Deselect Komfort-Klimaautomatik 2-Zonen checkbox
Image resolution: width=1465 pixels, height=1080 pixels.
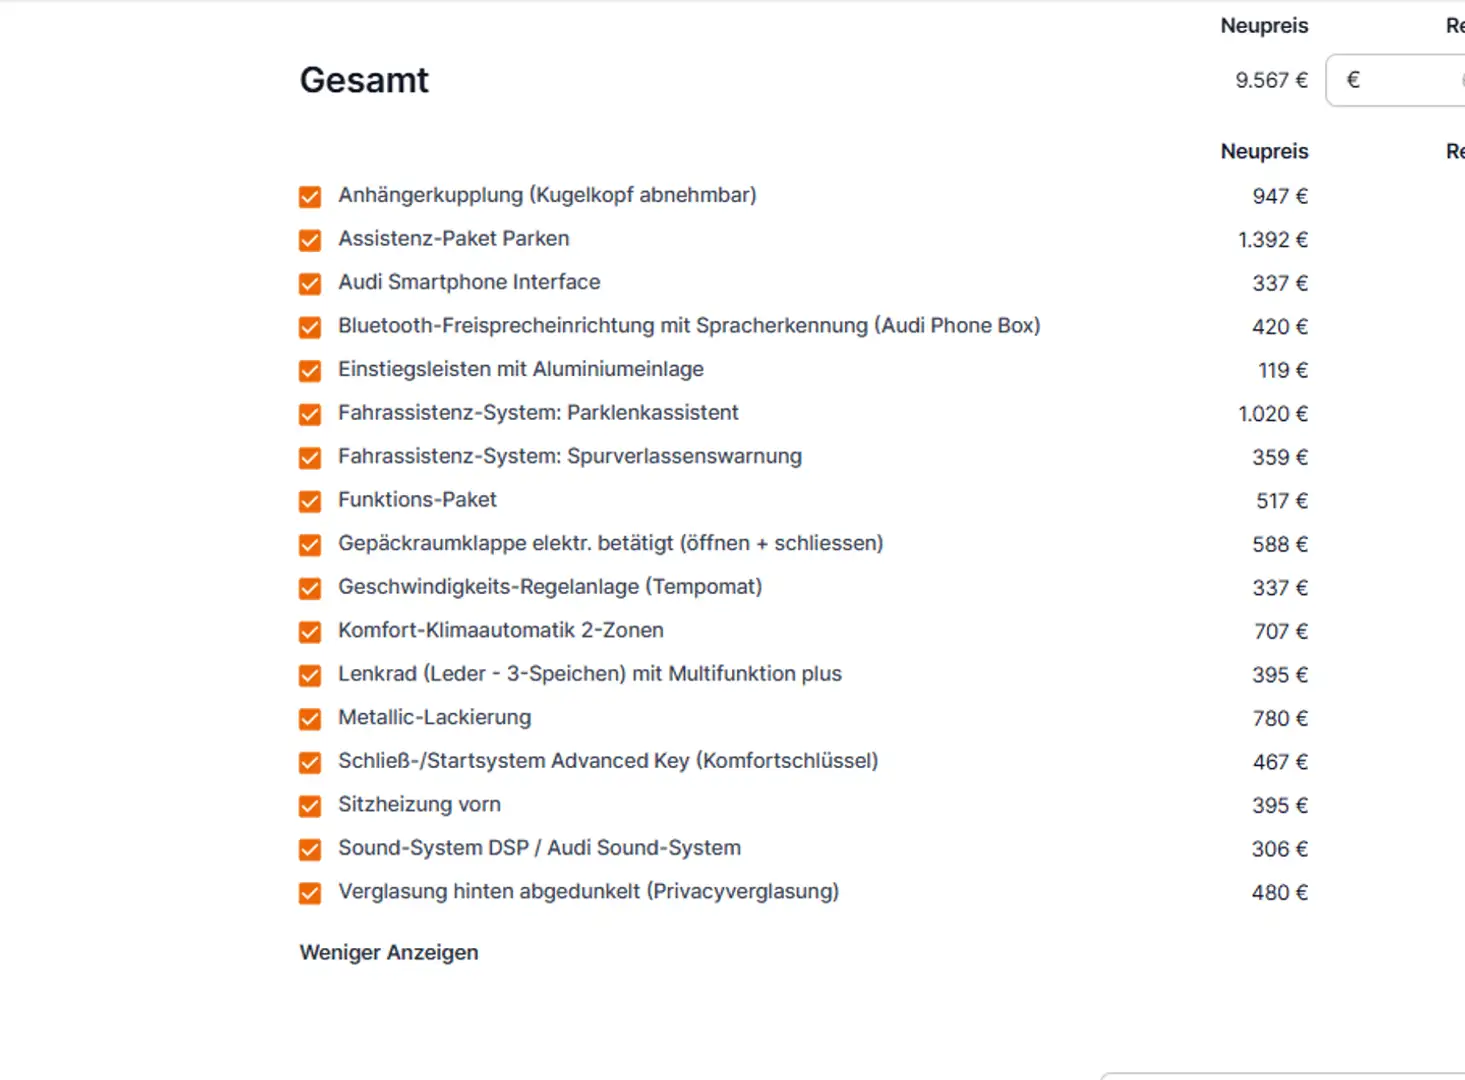point(310,632)
